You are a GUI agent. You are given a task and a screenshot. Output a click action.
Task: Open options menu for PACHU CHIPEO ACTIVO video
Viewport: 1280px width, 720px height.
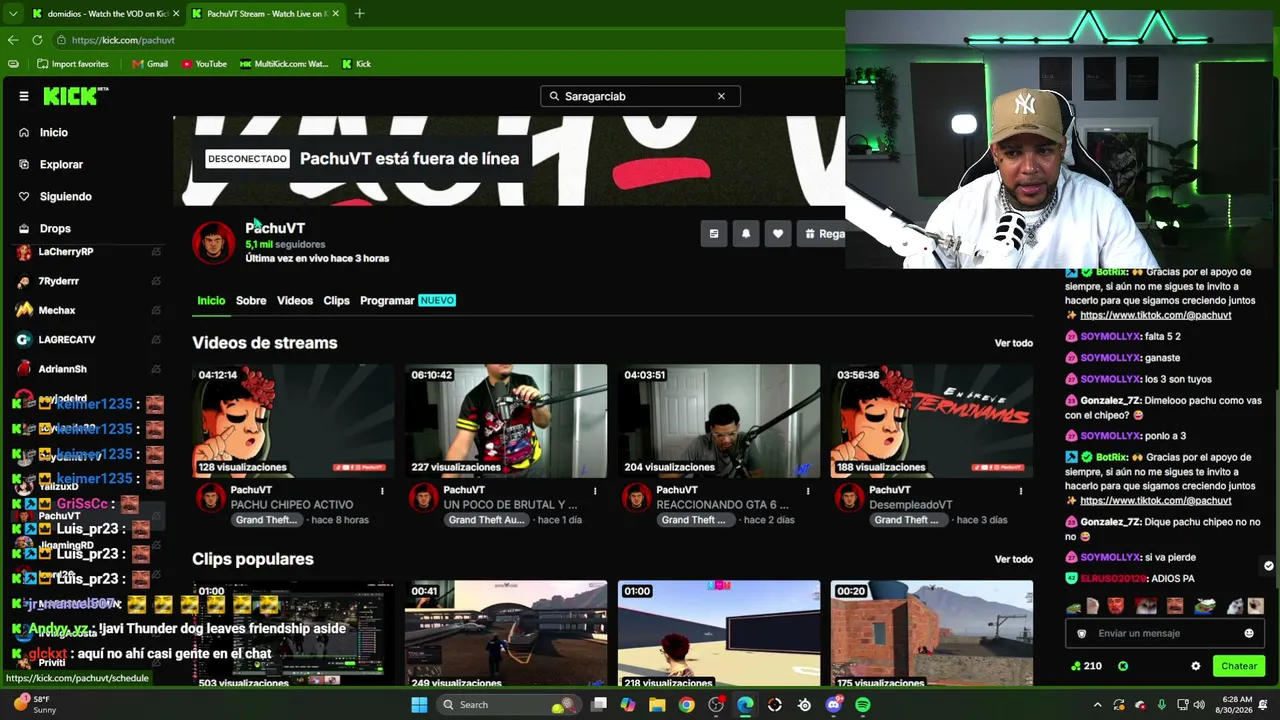click(x=382, y=491)
